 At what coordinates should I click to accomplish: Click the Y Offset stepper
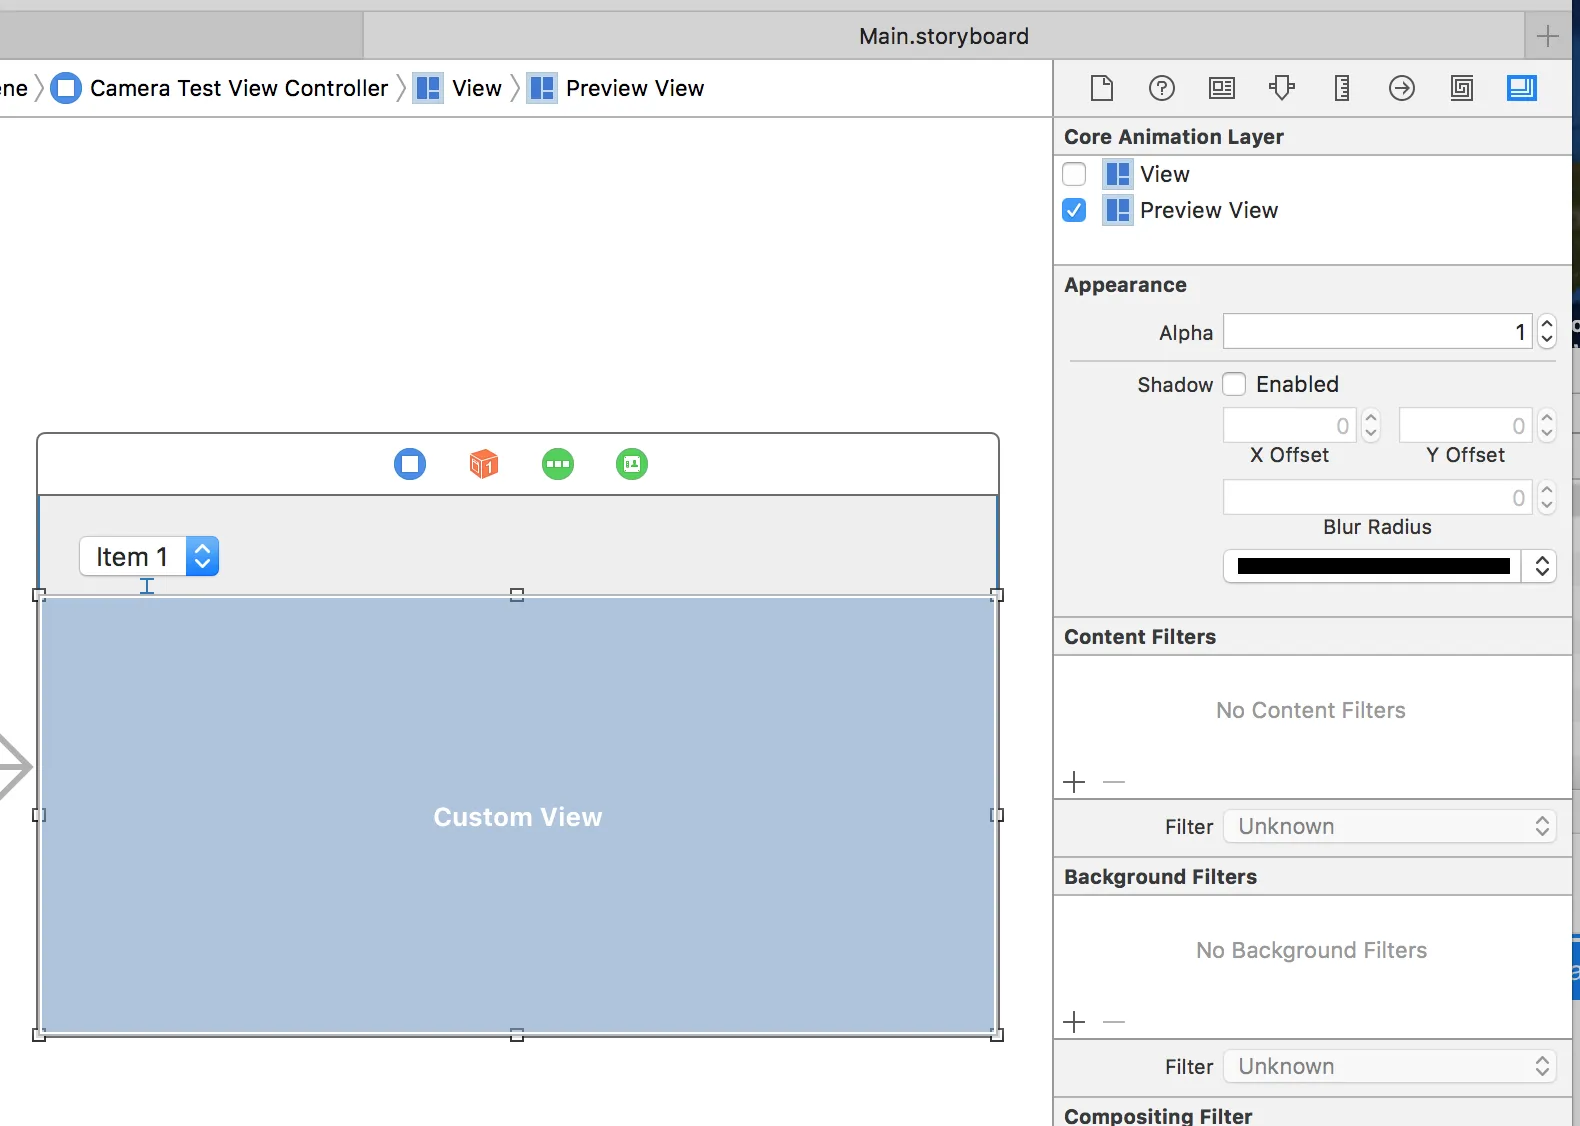[1547, 426]
